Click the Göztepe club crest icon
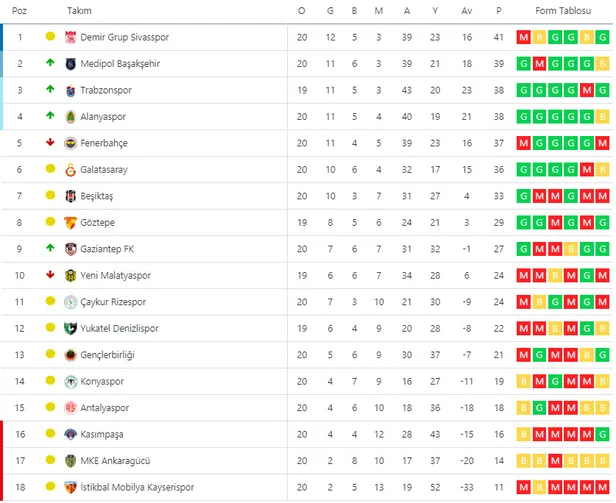The height and width of the screenshot is (503, 616). [70, 223]
